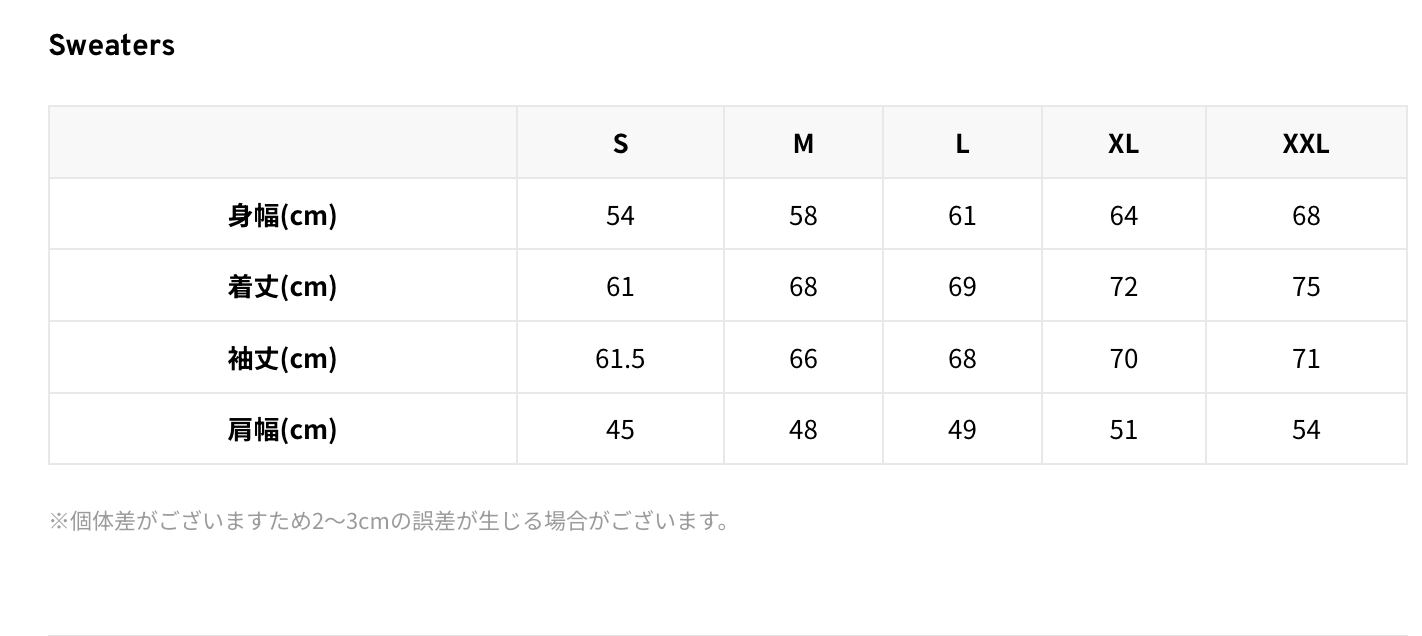Select the 着丈(cm) row label
Viewport: 1422px width, 636px height.
282,286
